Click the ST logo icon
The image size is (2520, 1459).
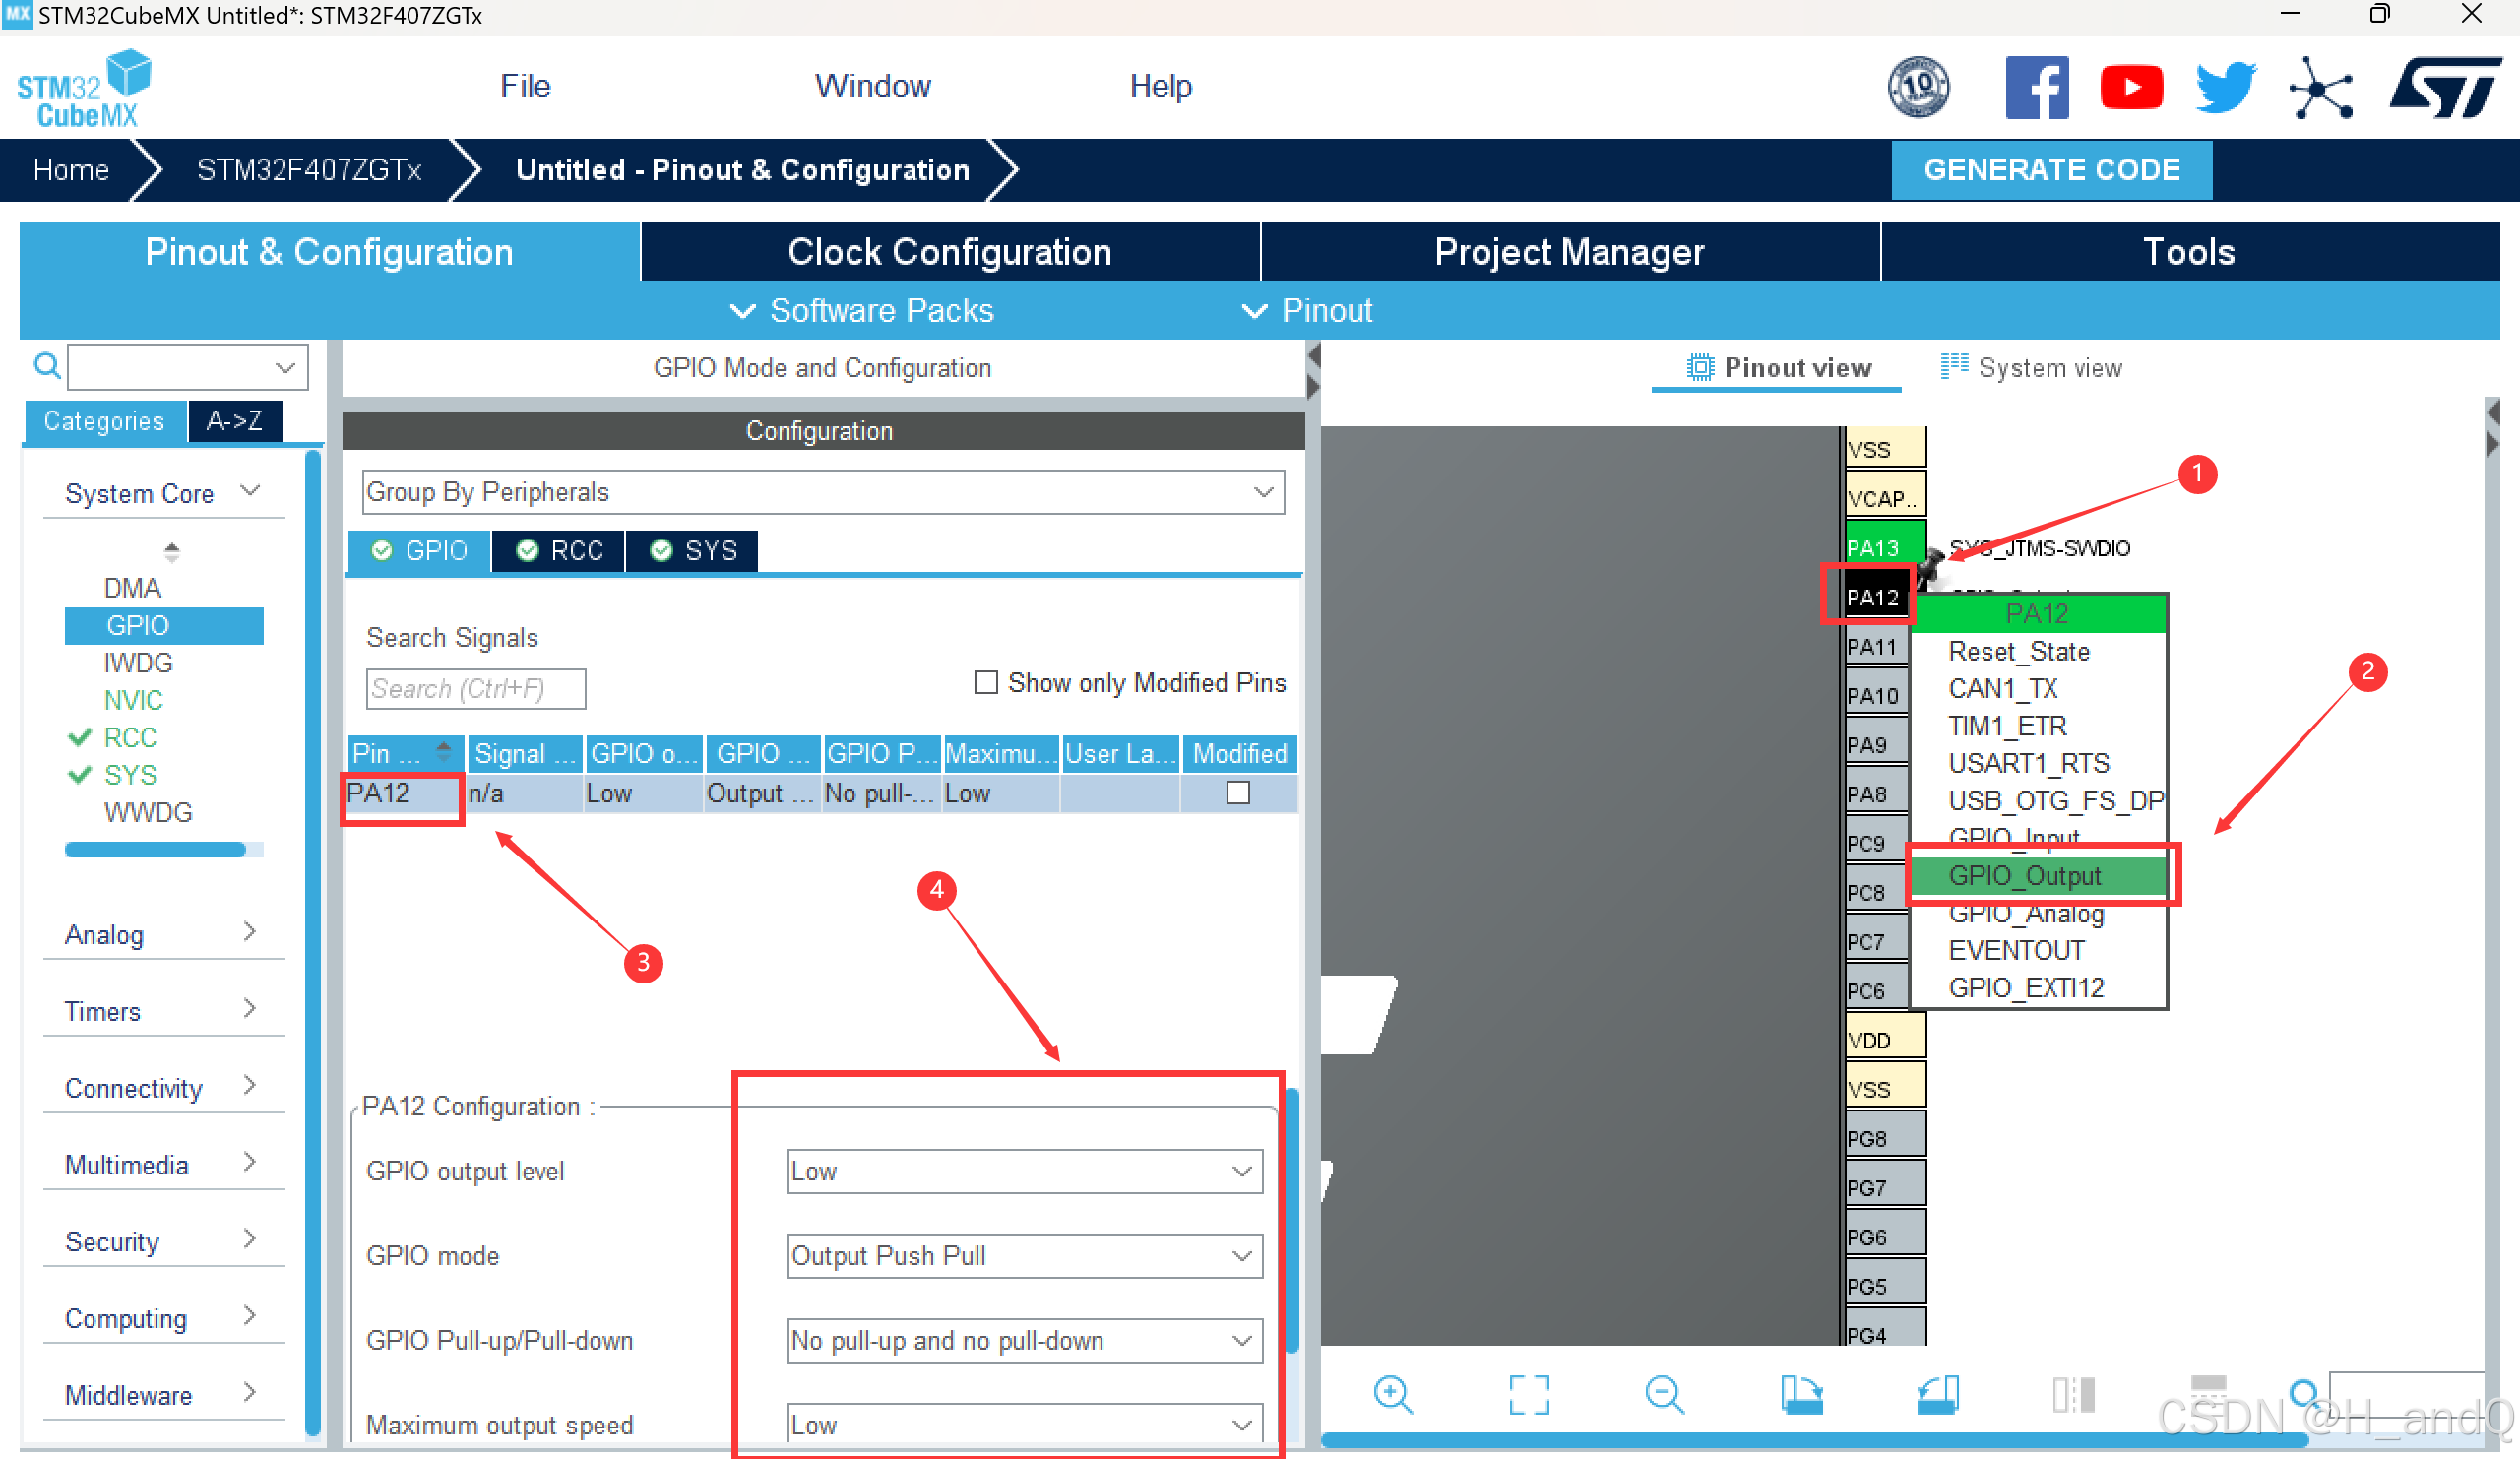[2444, 87]
